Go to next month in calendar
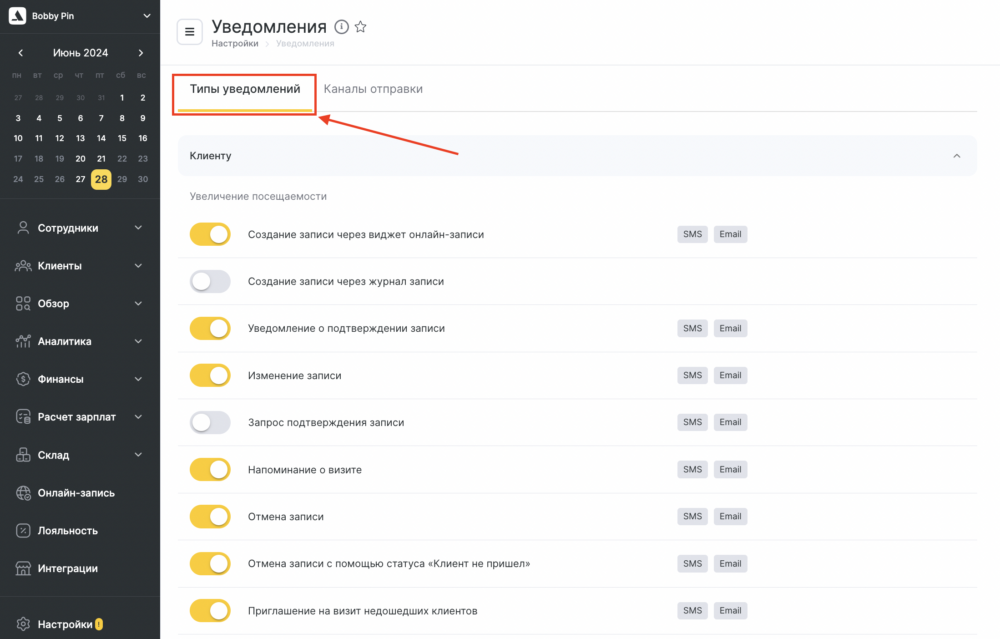 click(141, 53)
